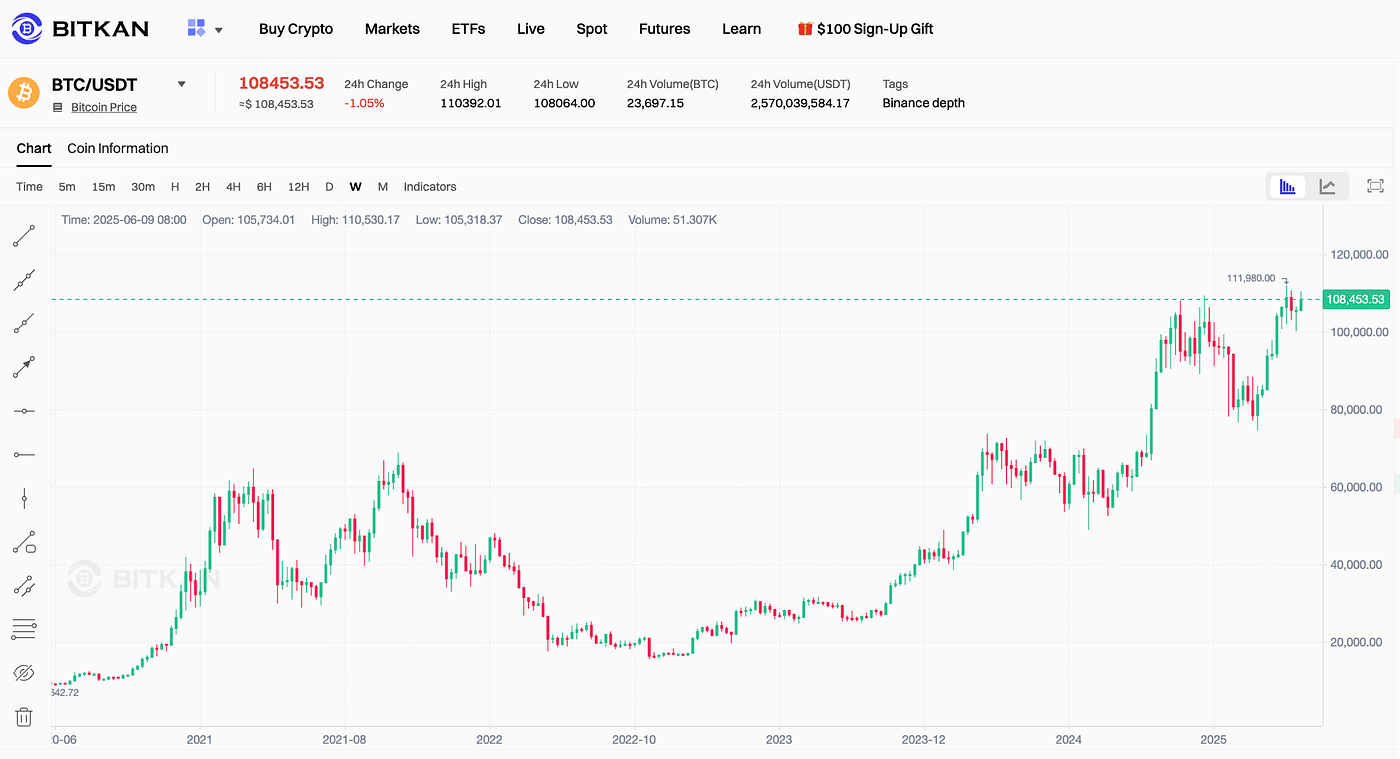Select the price line tool with label box
The width and height of the screenshot is (1400, 759).
coord(24,542)
